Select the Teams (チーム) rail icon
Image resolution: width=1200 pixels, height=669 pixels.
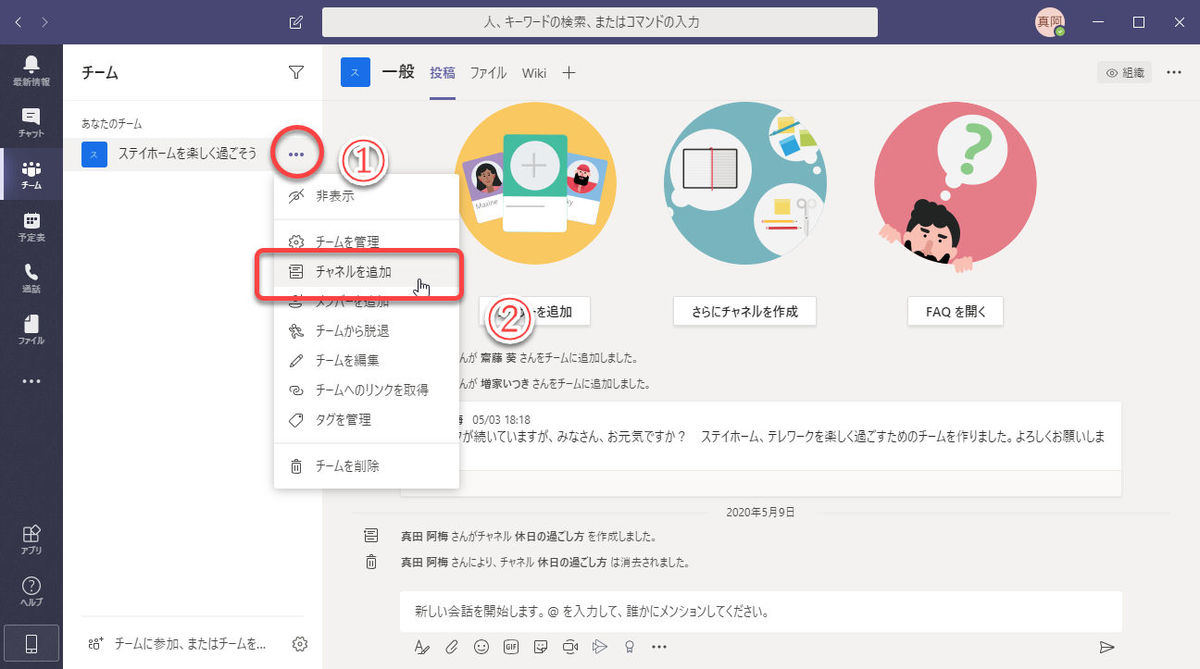31,175
